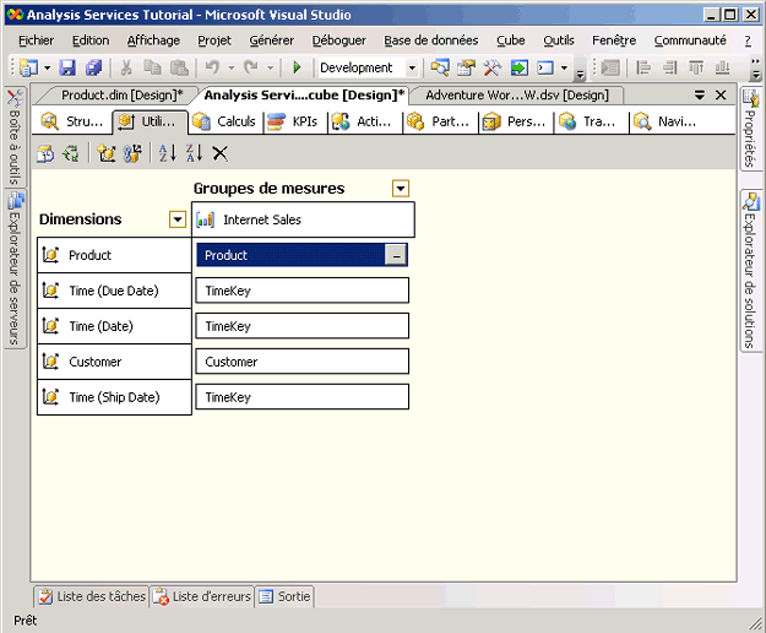Click the TimeKey cell for Time (Ship Date)

click(302, 397)
